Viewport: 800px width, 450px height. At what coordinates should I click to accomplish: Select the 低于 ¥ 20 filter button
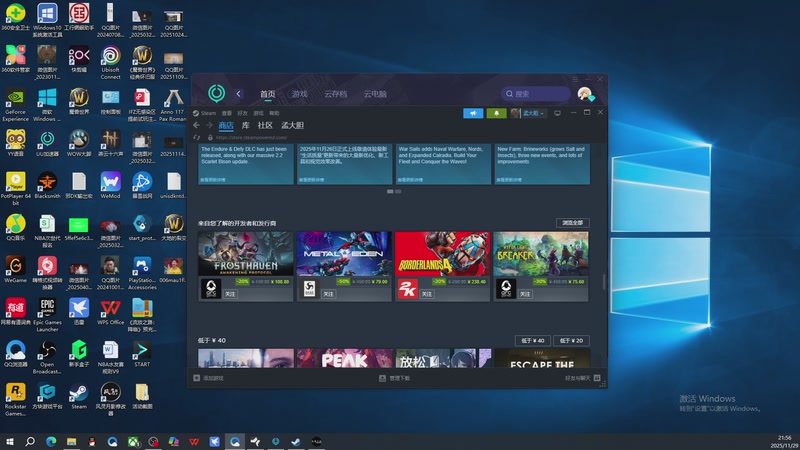coord(571,340)
